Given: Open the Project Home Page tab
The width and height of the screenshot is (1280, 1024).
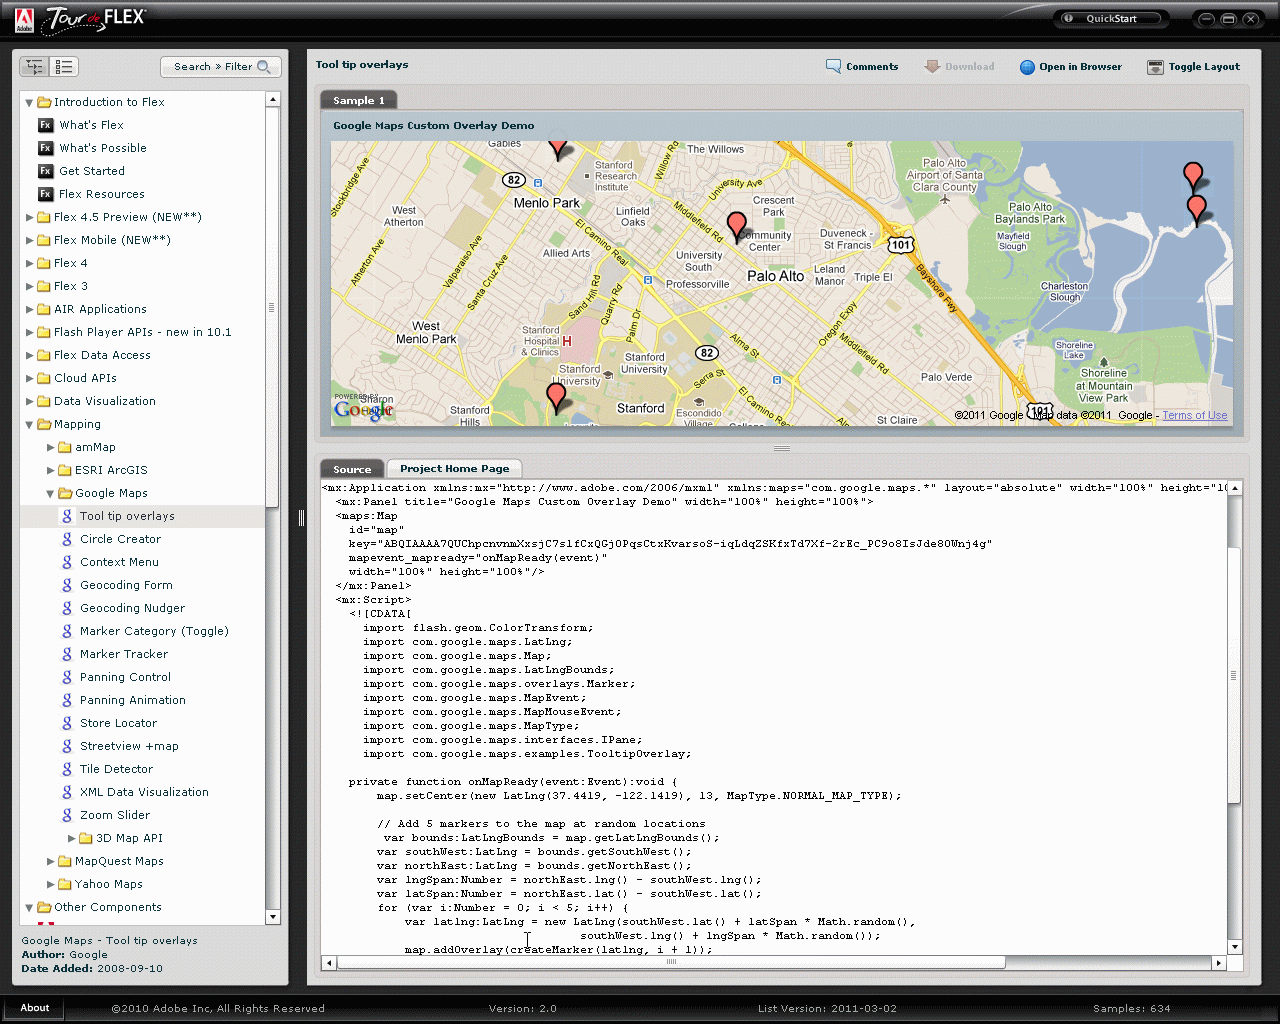Looking at the screenshot, I should tap(454, 469).
